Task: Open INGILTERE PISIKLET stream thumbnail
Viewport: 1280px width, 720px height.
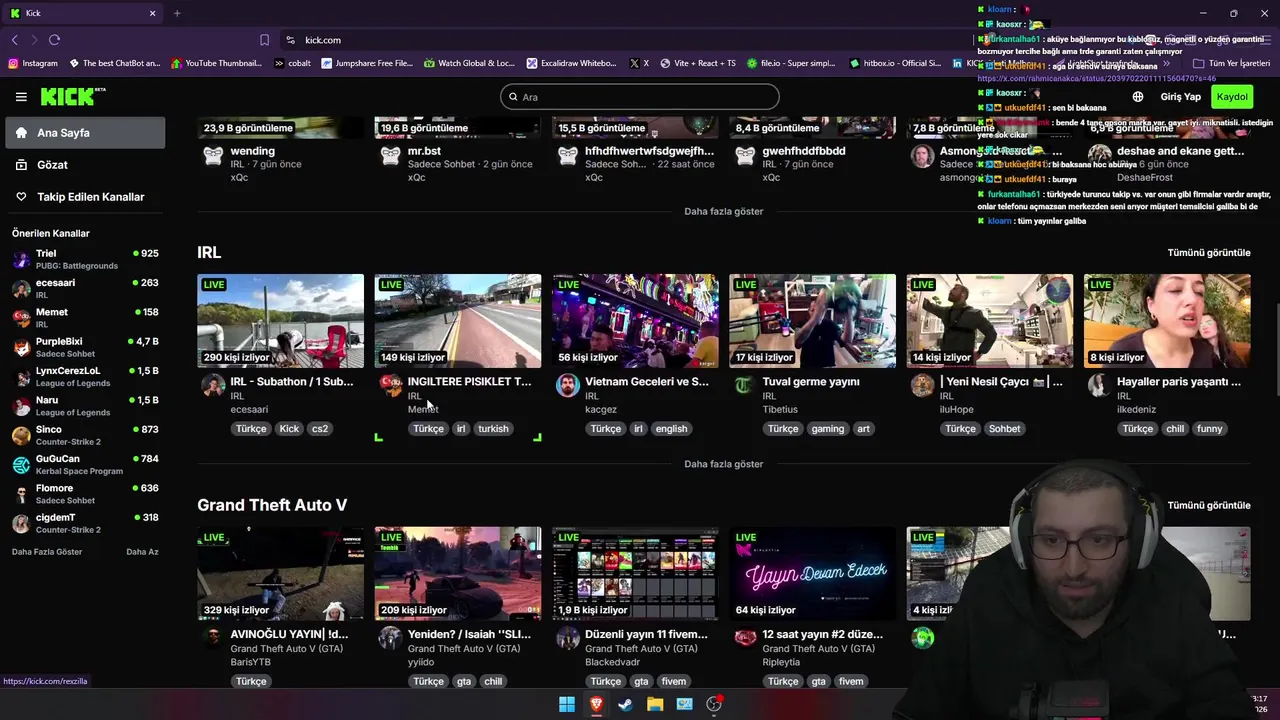Action: pos(458,321)
